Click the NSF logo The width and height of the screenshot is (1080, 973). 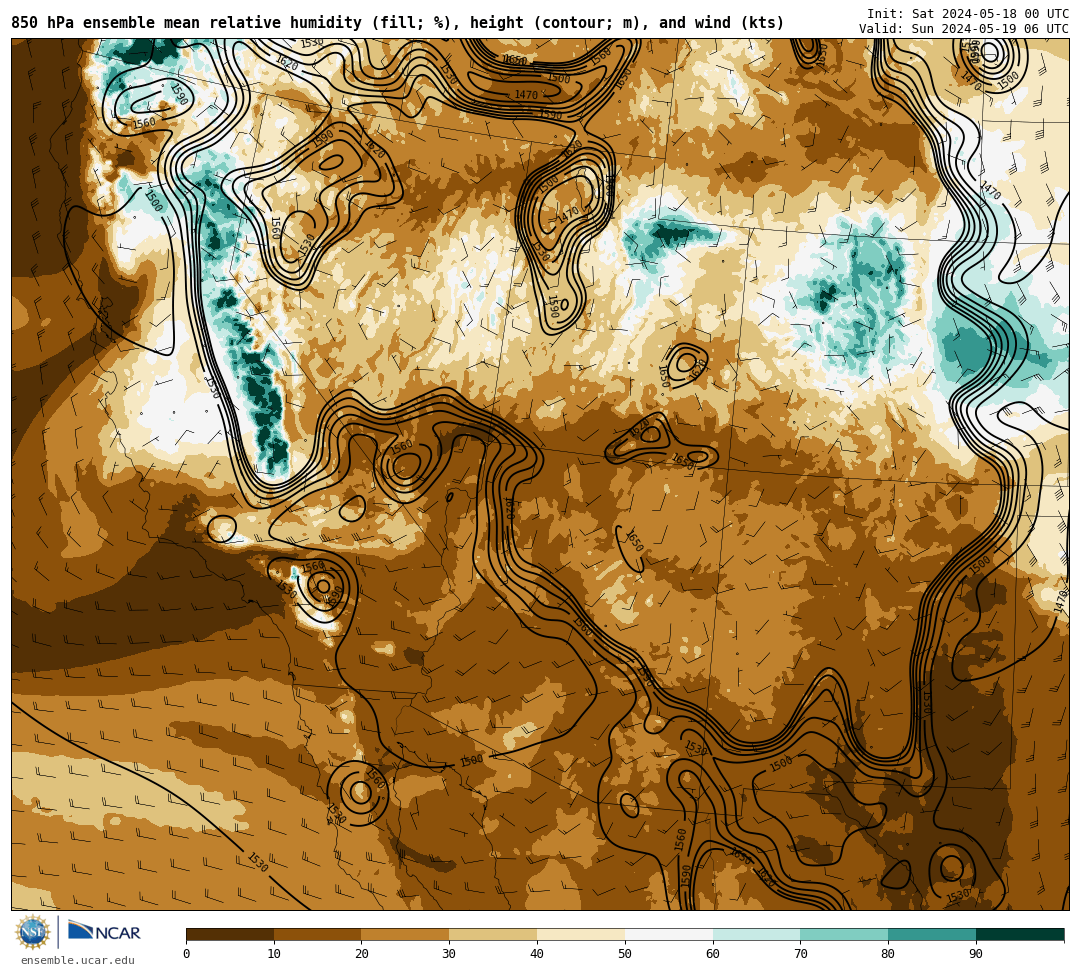[33, 932]
